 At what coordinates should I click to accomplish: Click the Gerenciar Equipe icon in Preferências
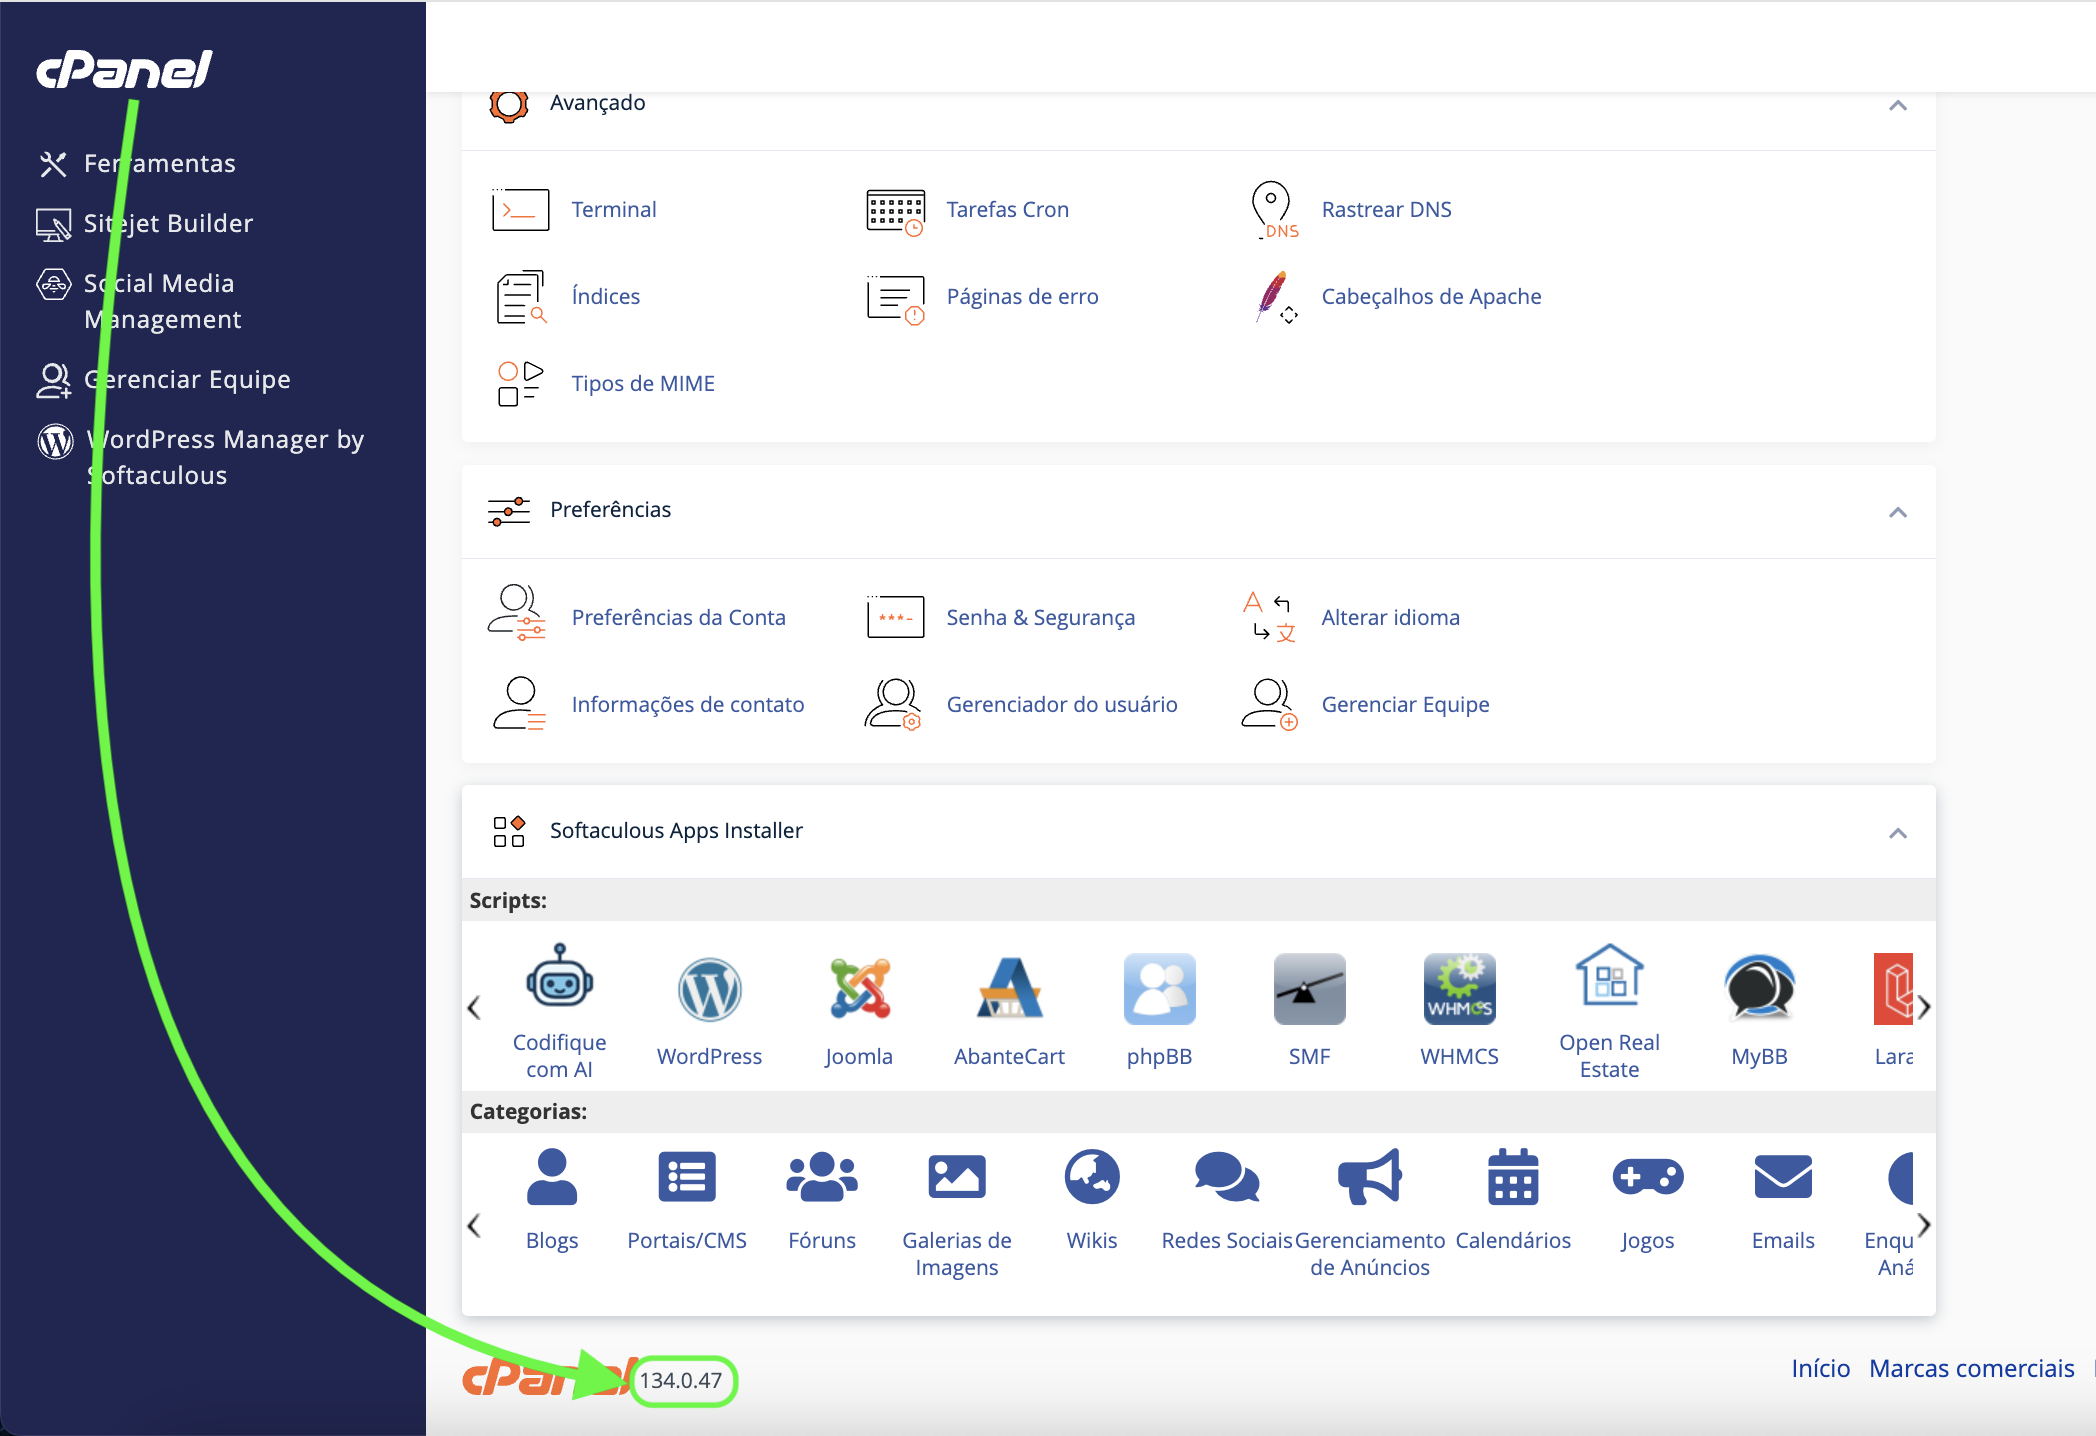coord(1270,704)
